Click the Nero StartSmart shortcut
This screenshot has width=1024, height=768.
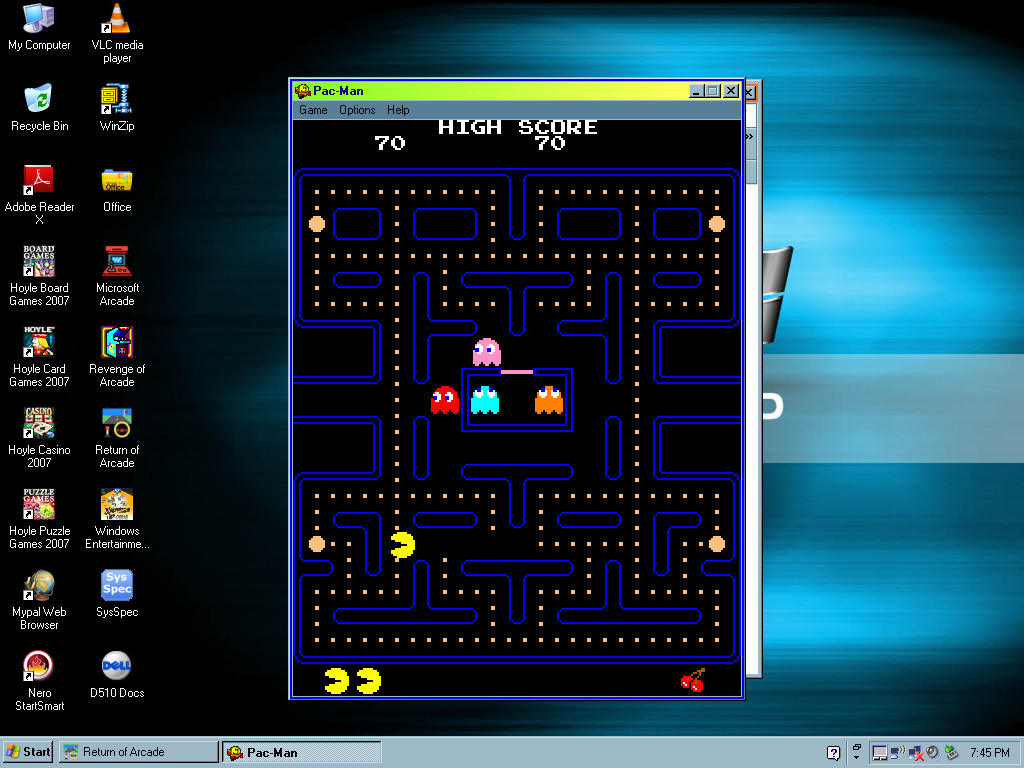point(39,680)
